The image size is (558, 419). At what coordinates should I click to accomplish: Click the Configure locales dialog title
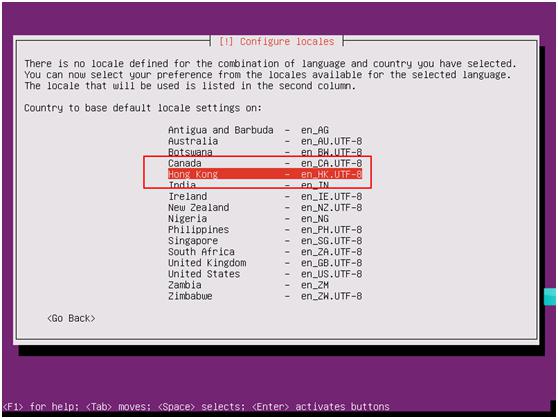pyautogui.click(x=277, y=42)
